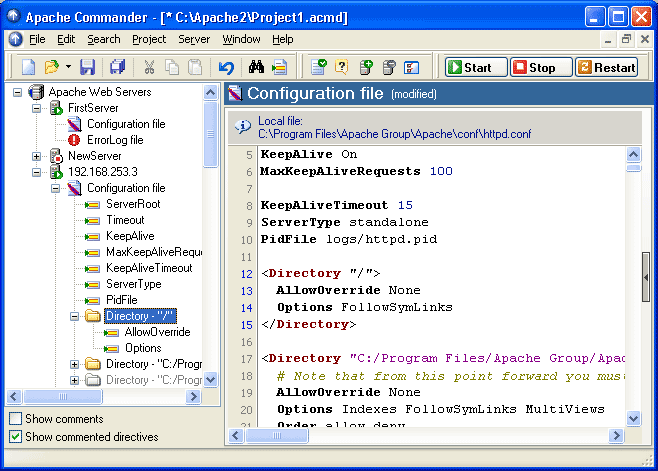Image resolution: width=658 pixels, height=471 pixels.
Task: Click the Open project folder icon
Action: pyautogui.click(x=52, y=67)
